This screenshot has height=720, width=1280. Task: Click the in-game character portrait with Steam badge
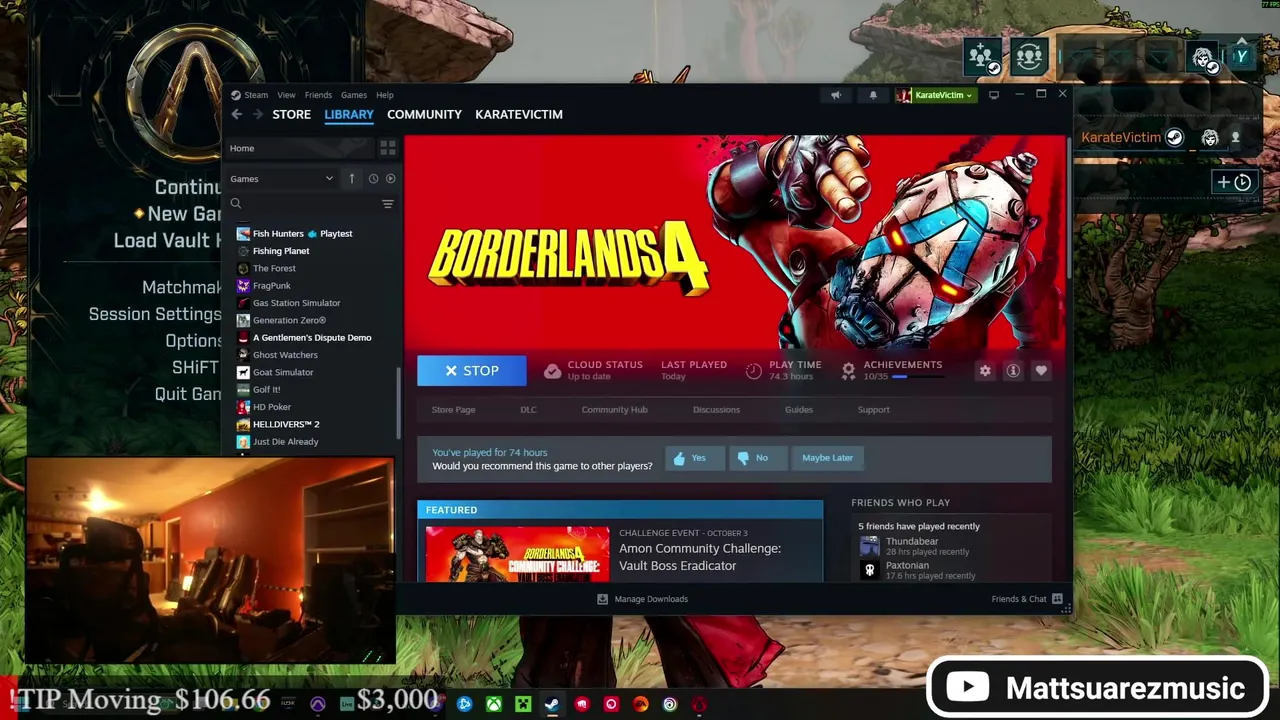pos(1204,57)
